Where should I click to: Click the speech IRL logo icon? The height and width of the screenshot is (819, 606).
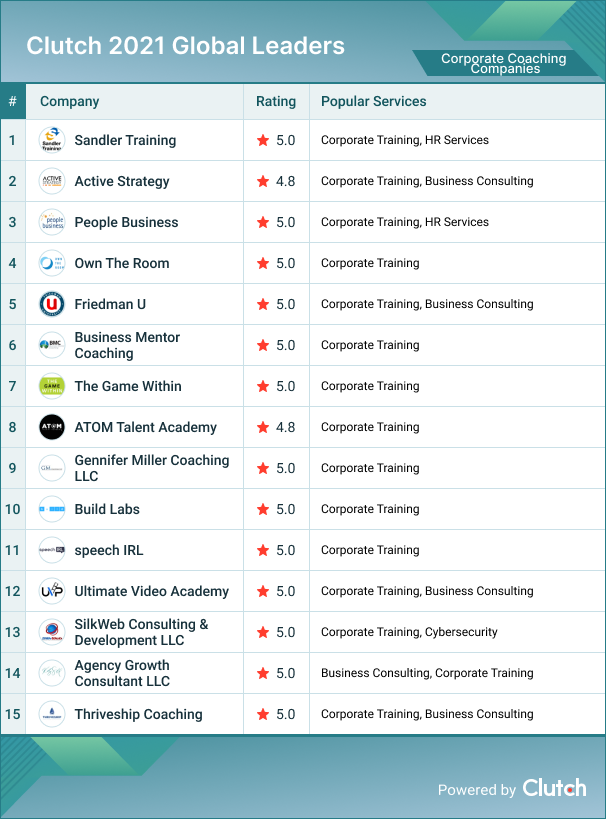pyautogui.click(x=52, y=550)
